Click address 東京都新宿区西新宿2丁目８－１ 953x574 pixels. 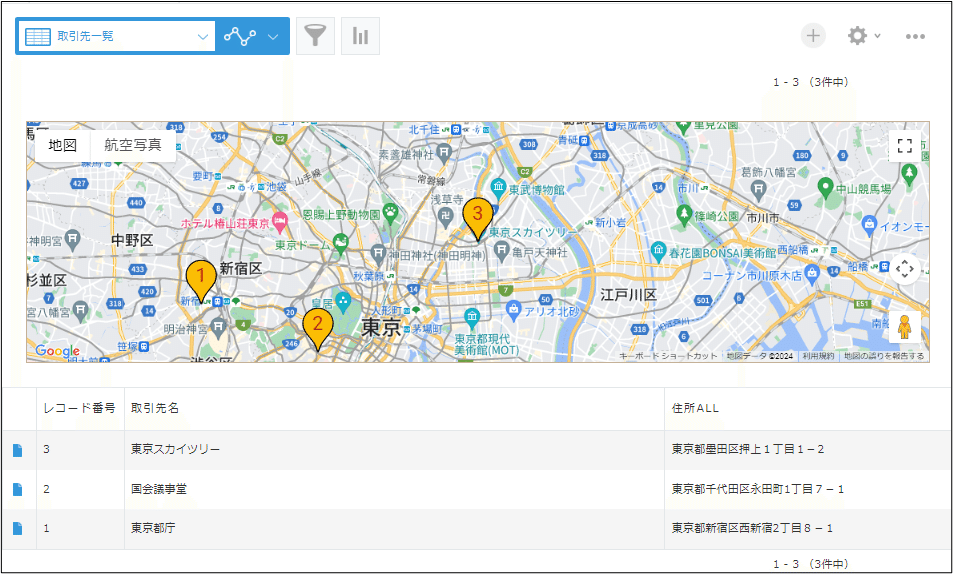pyautogui.click(x=752, y=528)
